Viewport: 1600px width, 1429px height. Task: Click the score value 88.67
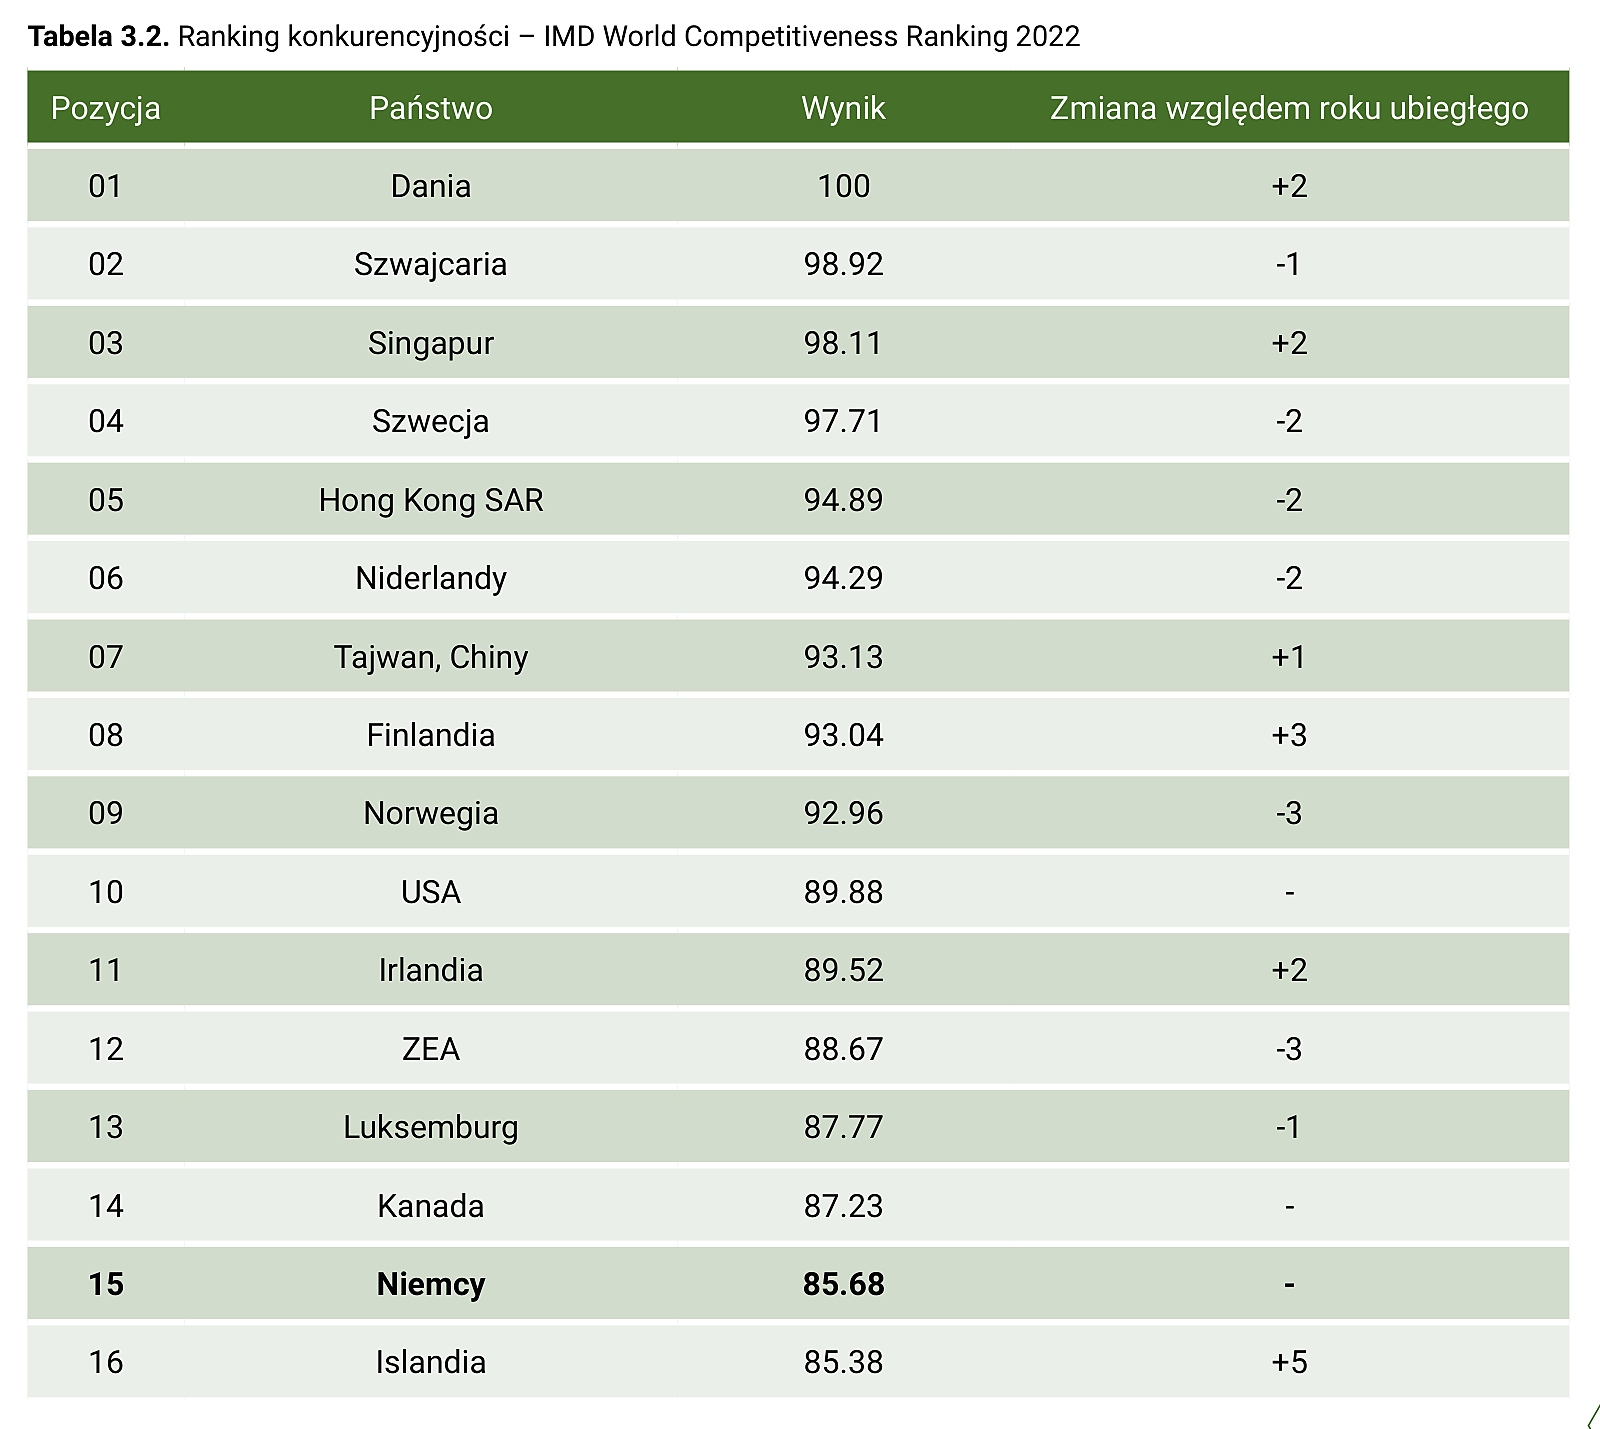point(844,1049)
